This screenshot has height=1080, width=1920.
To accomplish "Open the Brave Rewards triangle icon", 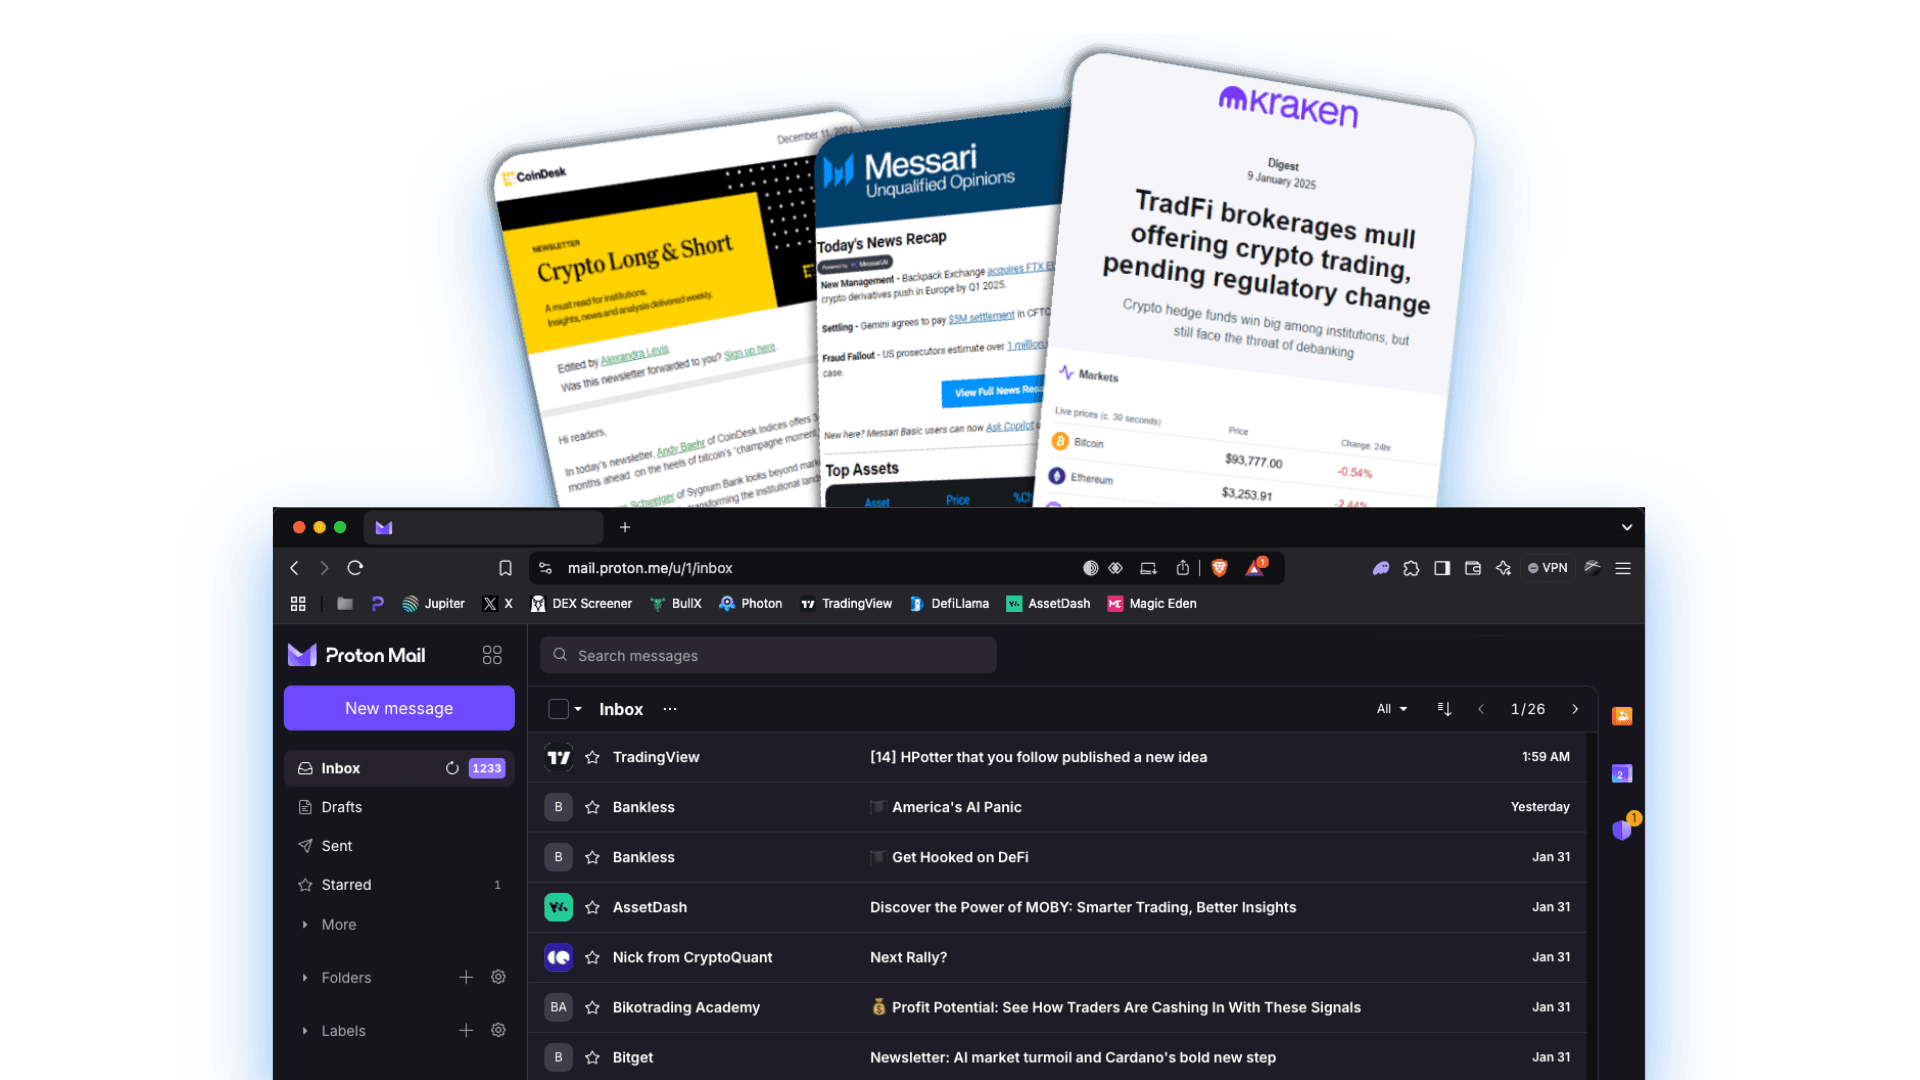I will 1254,568.
